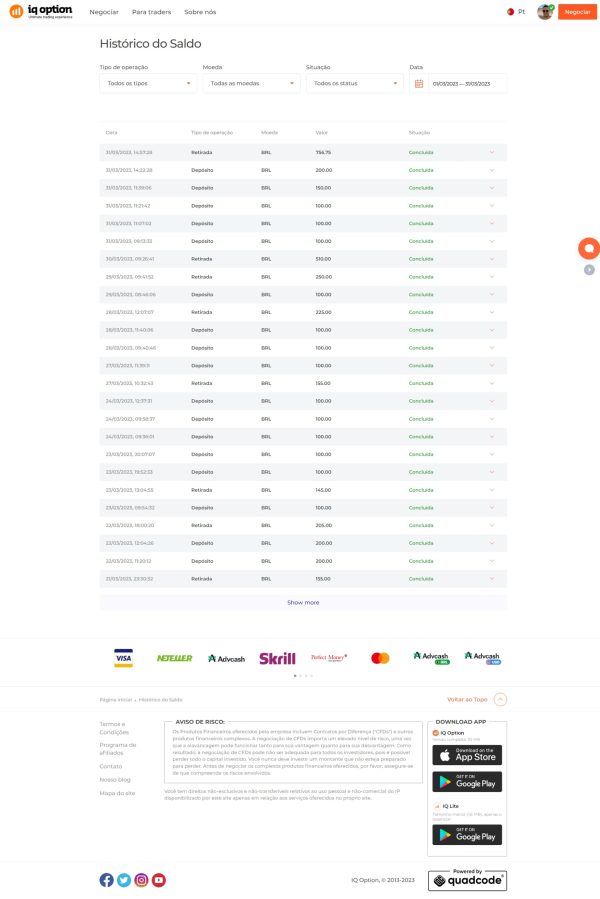Open the YouTube social icon
The height and width of the screenshot is (899, 600).
tap(159, 880)
